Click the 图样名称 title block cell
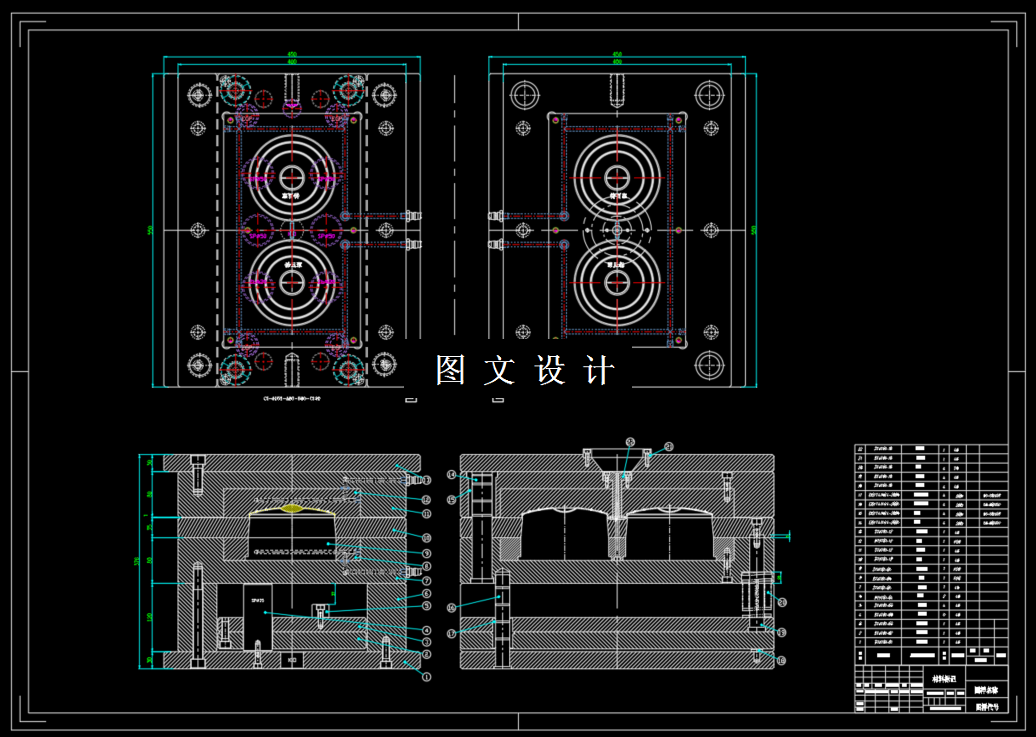The image size is (1036, 737). (x=986, y=690)
